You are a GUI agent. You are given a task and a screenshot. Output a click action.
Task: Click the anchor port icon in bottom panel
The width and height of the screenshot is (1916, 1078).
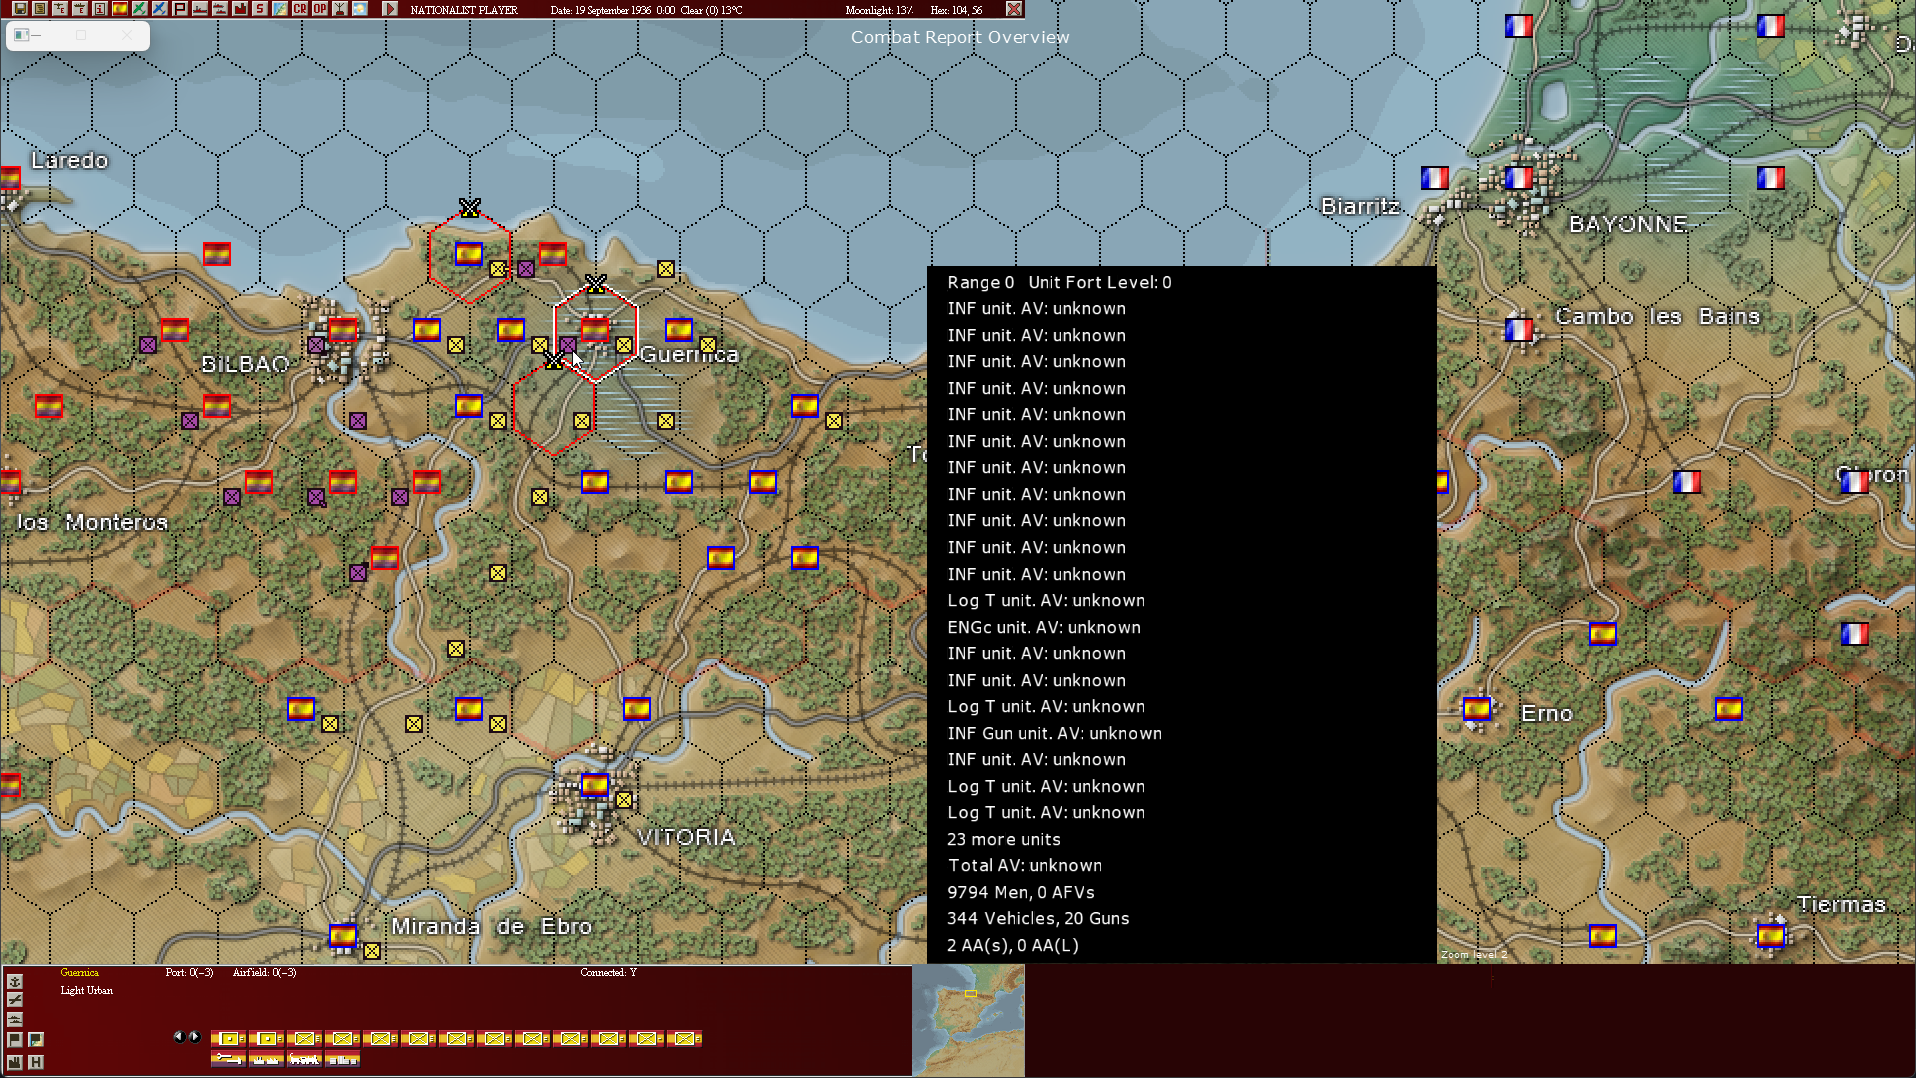pos(15,982)
